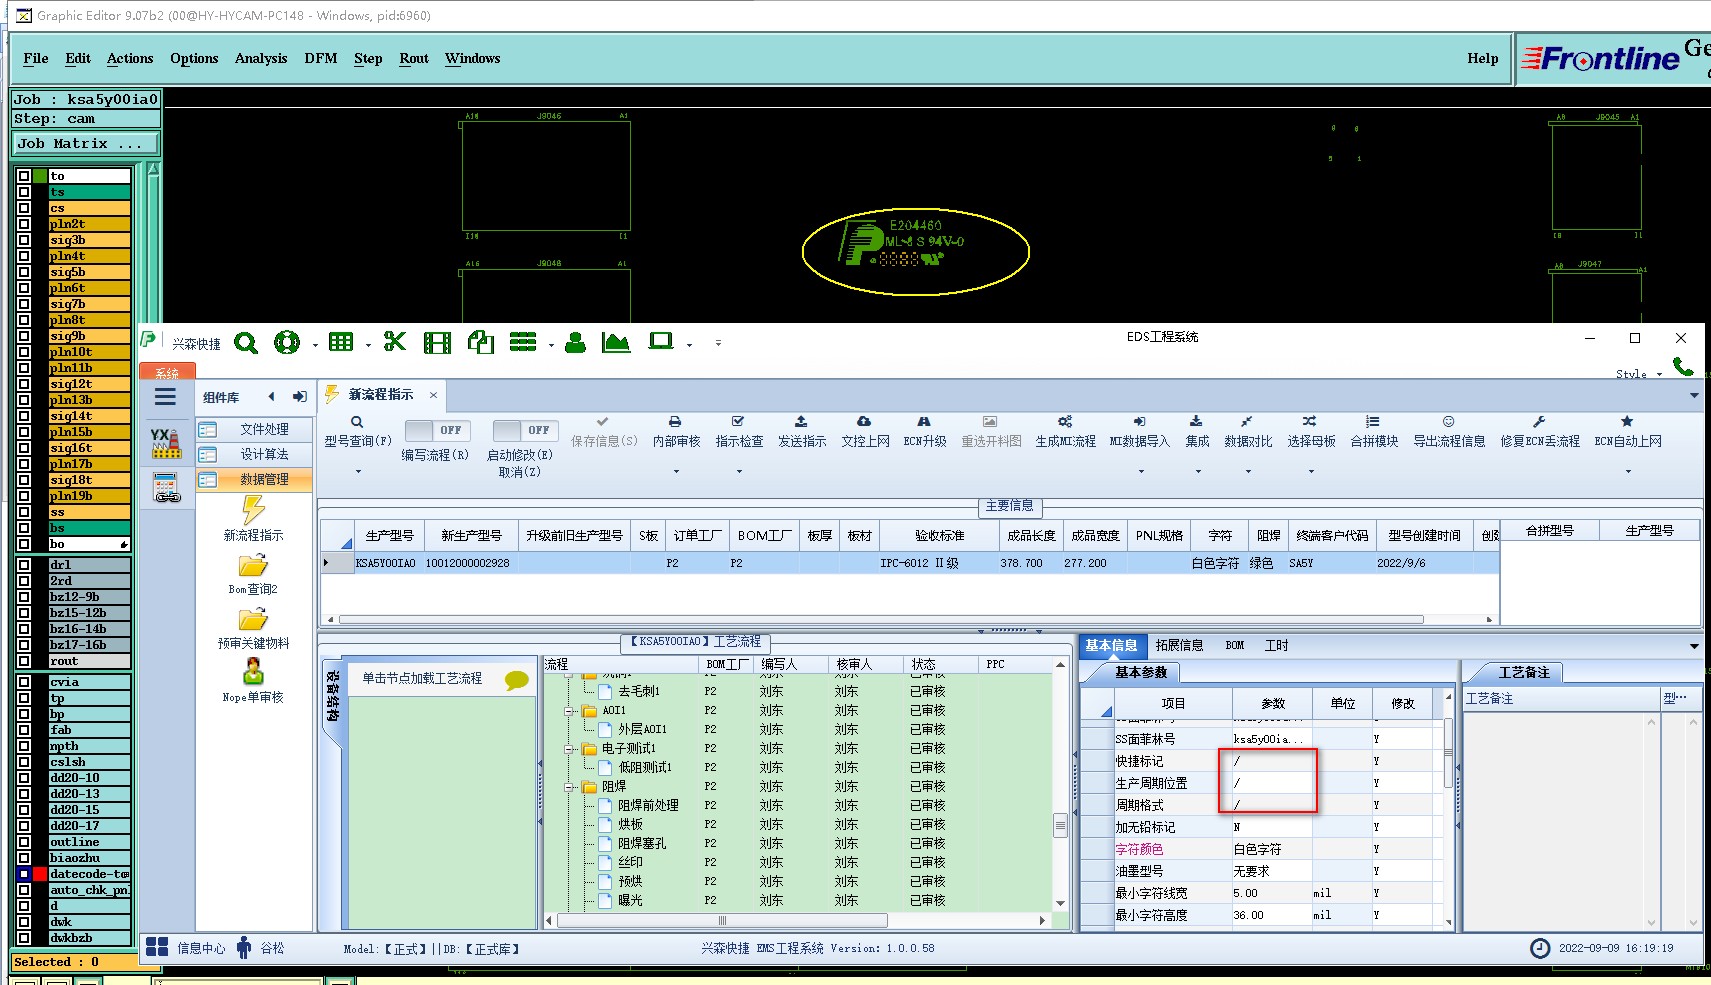Open the hamburger menu in the sidebar

pyautogui.click(x=166, y=397)
